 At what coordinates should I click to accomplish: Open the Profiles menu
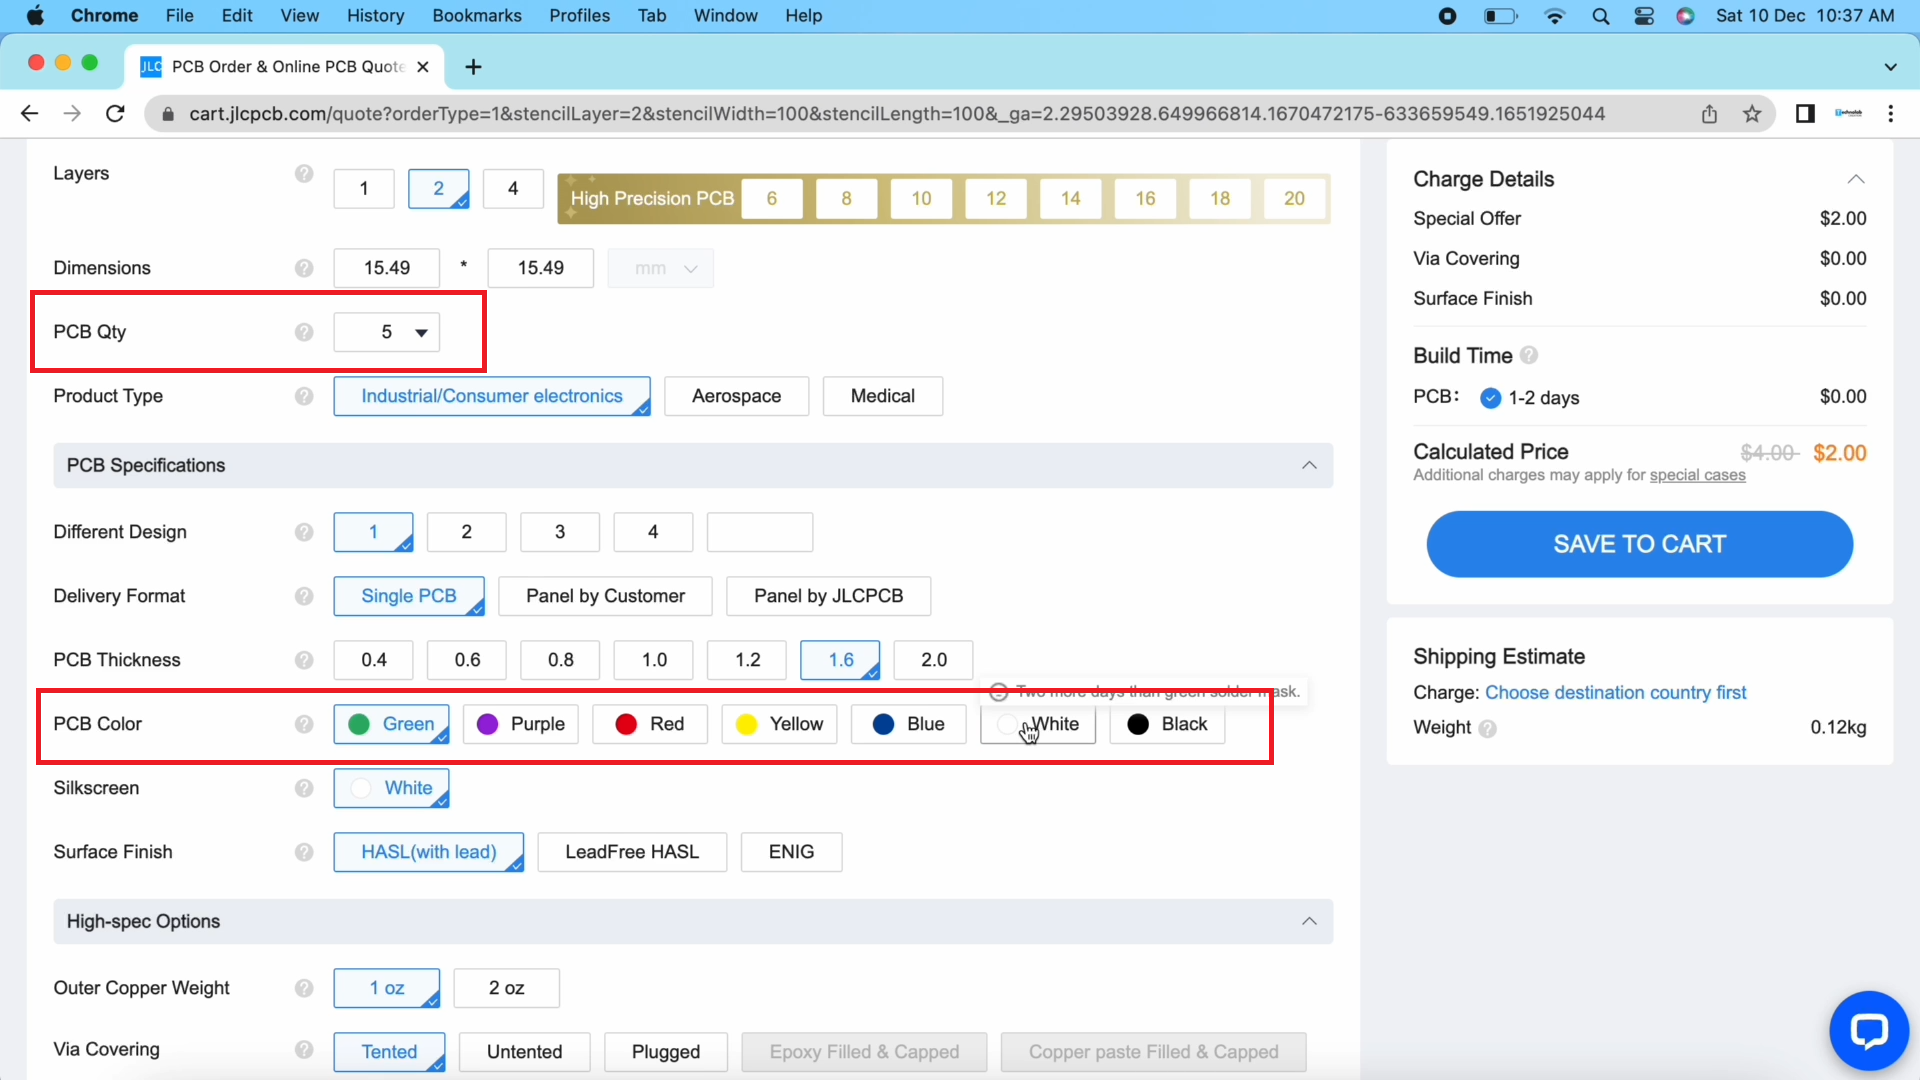point(579,16)
